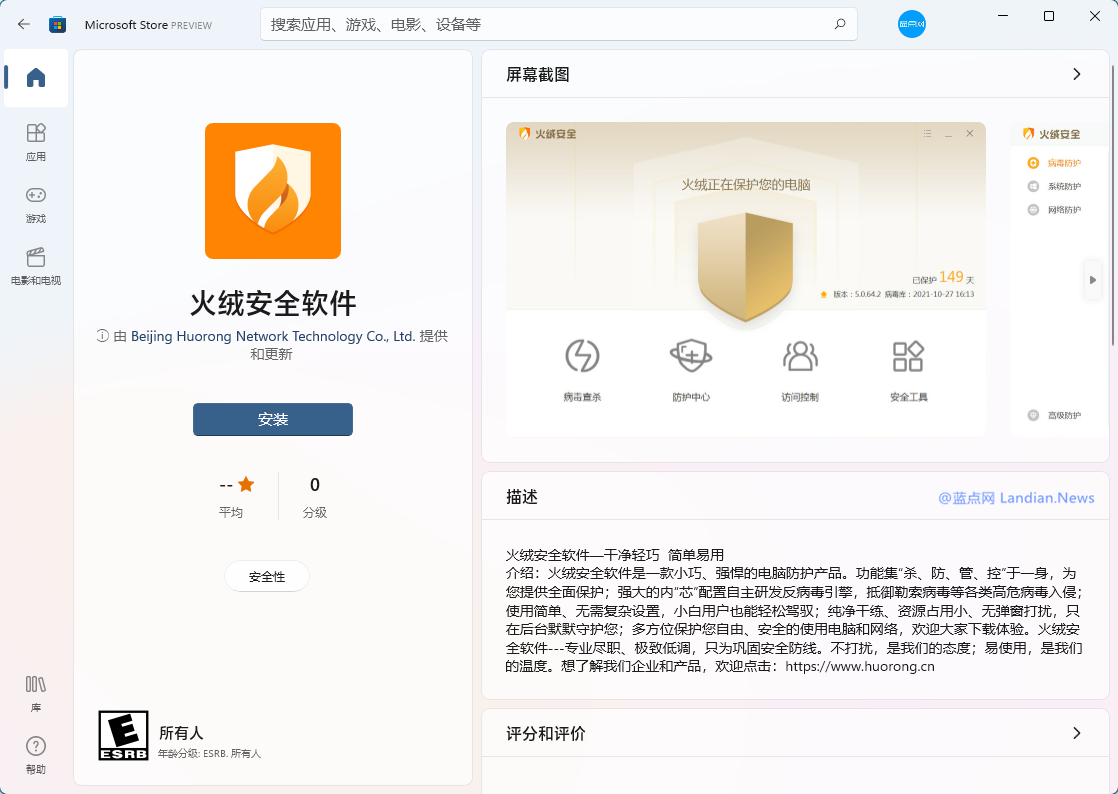Show next screenshot with arrow button
This screenshot has height=794, width=1118.
1093,280
